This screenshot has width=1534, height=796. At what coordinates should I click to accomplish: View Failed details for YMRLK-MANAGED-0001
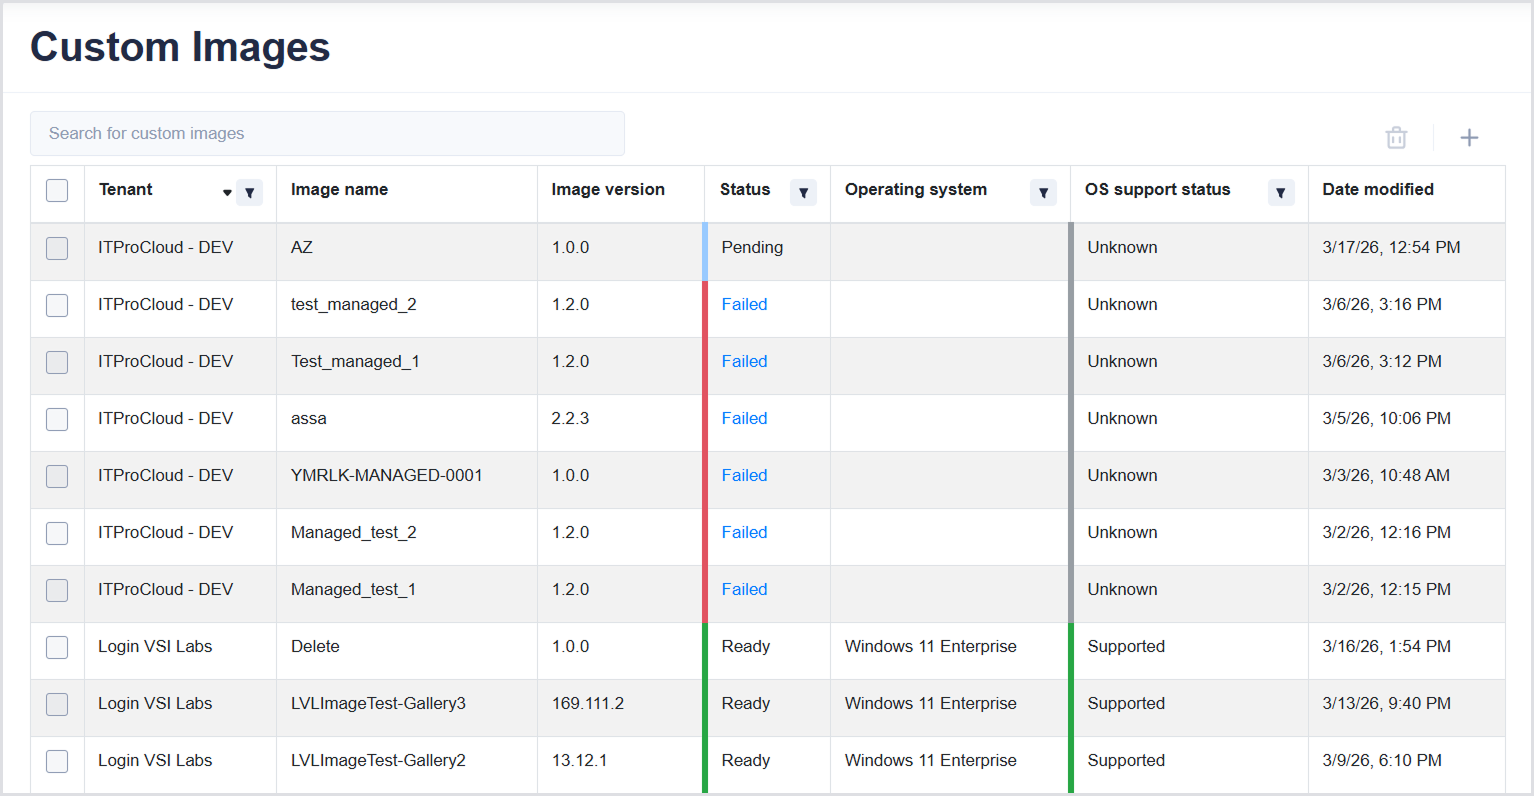click(x=744, y=476)
